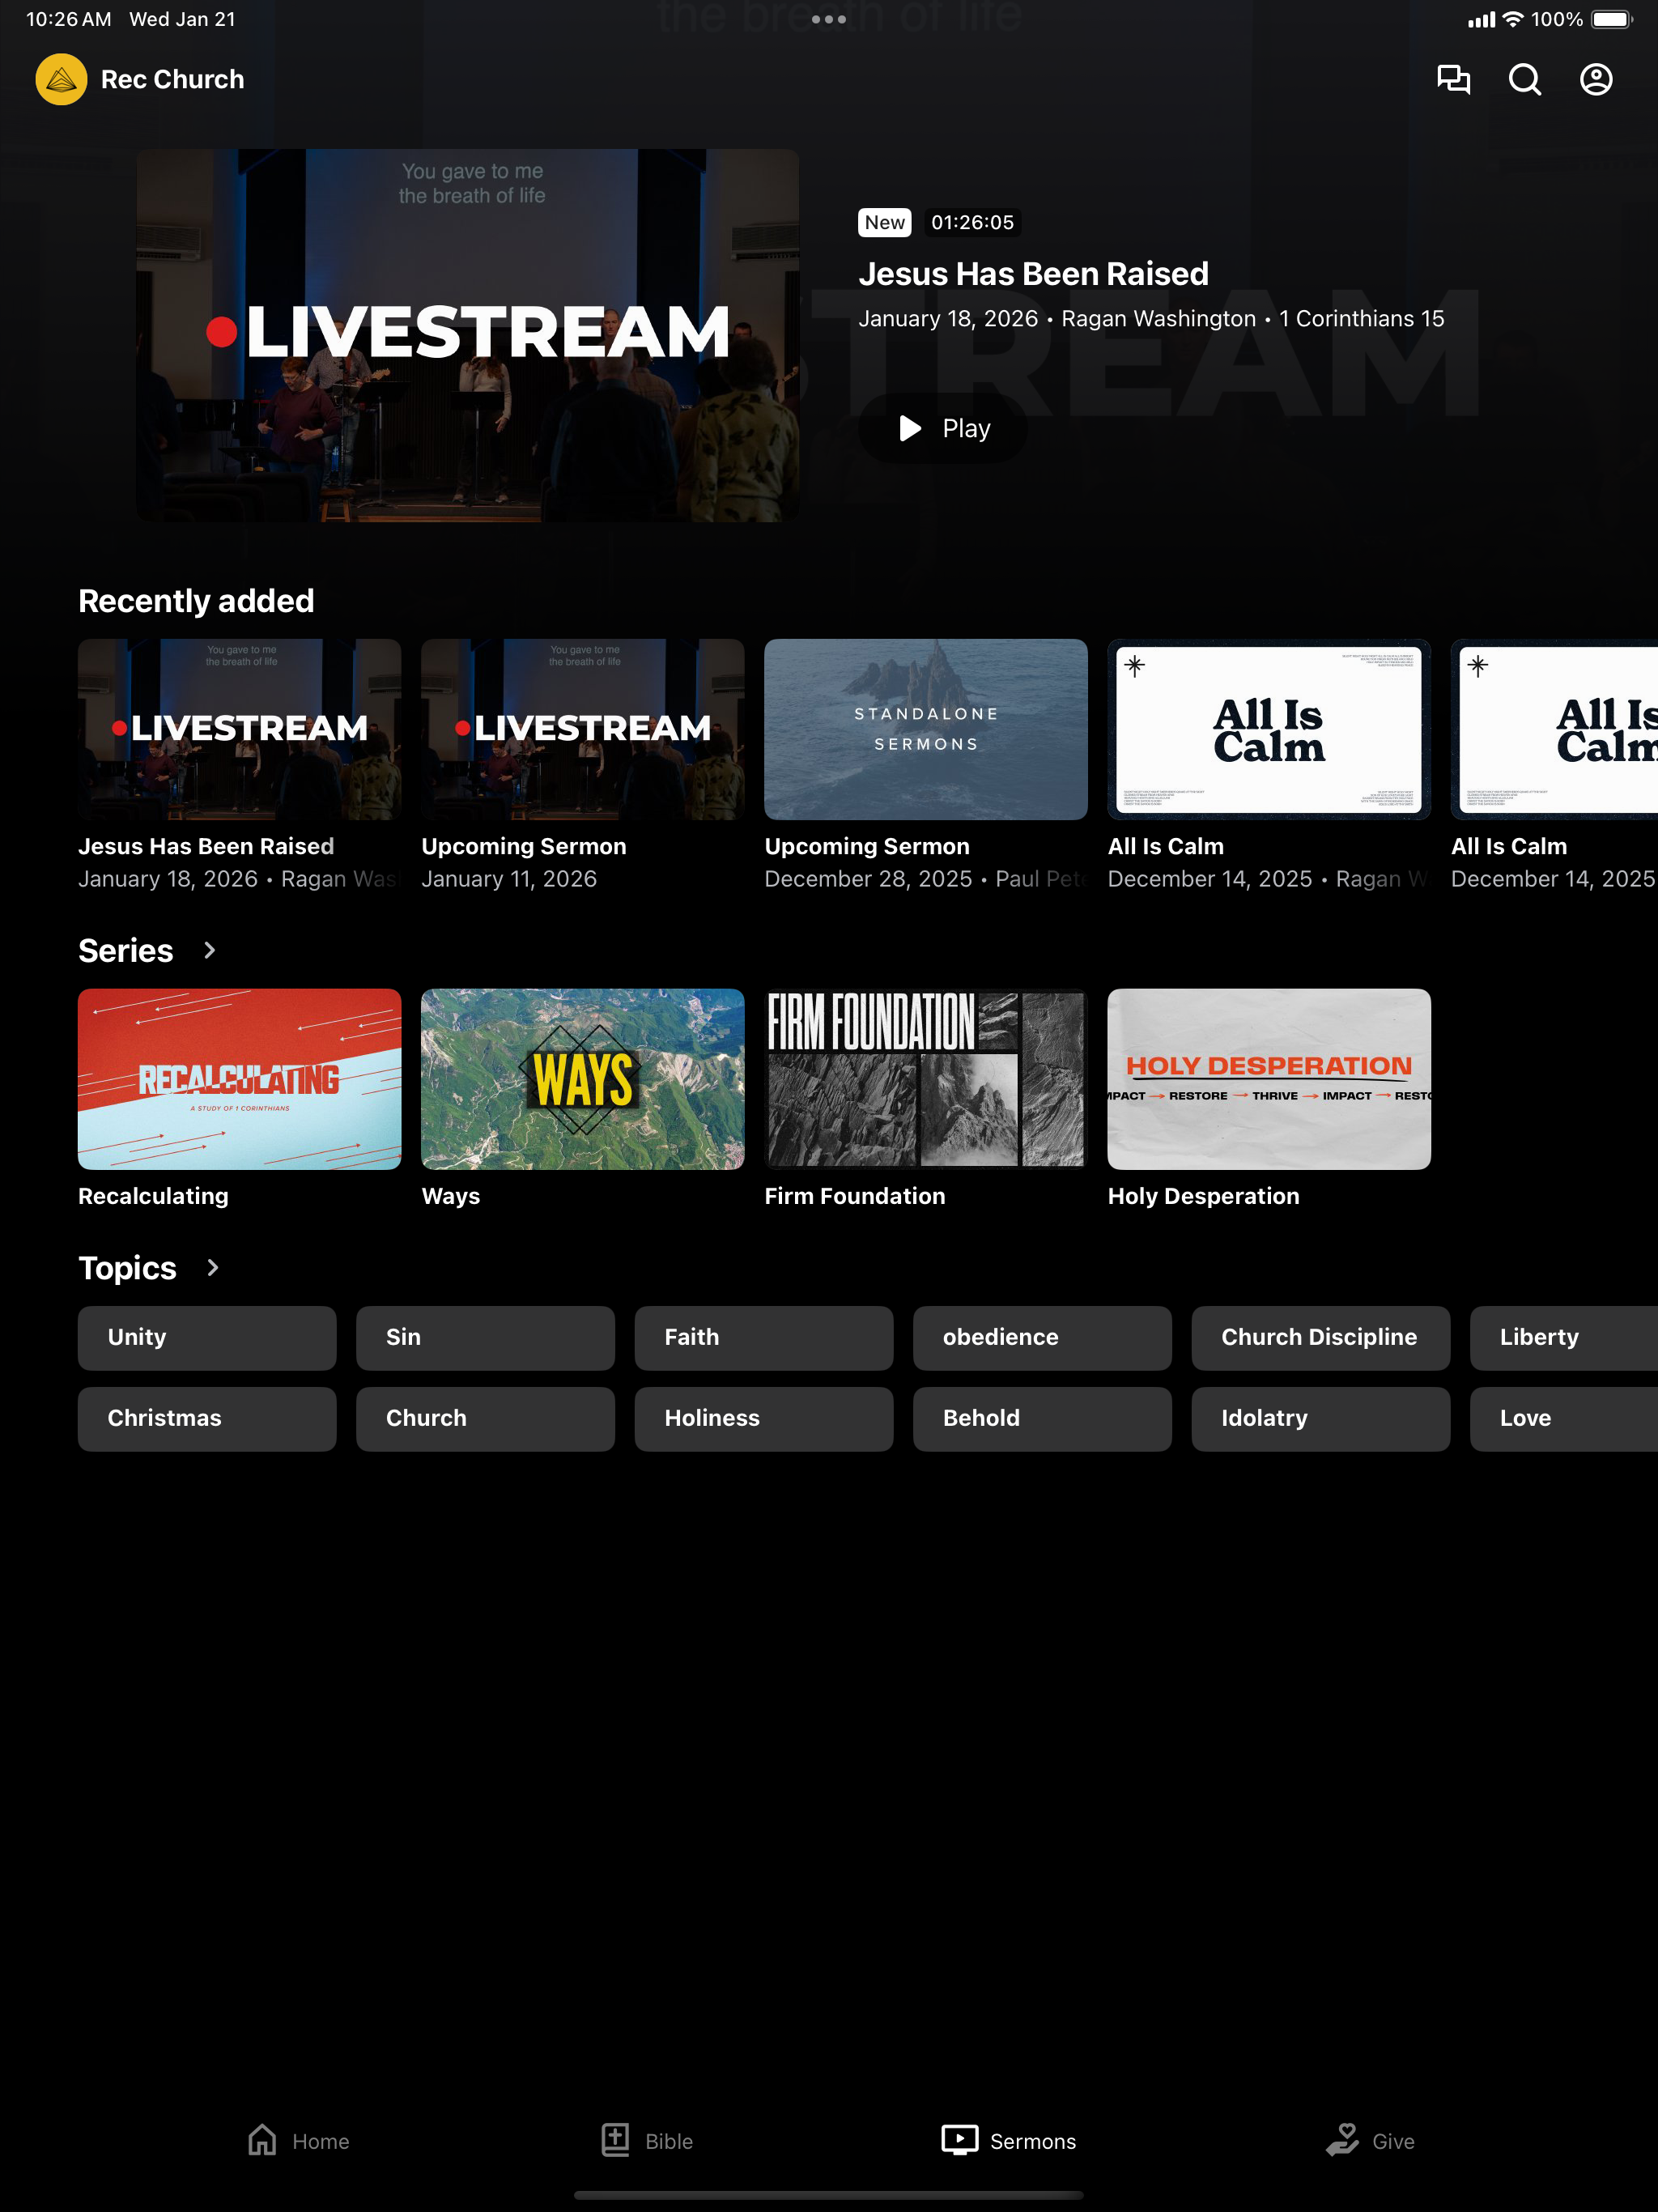Open Jesus Has Been Raised recent thumbnail
The width and height of the screenshot is (1658, 2212).
240,729
